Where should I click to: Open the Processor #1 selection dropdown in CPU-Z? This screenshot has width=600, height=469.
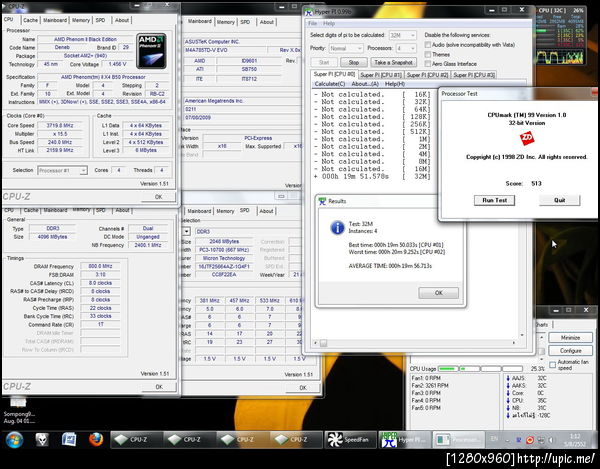pos(62,170)
